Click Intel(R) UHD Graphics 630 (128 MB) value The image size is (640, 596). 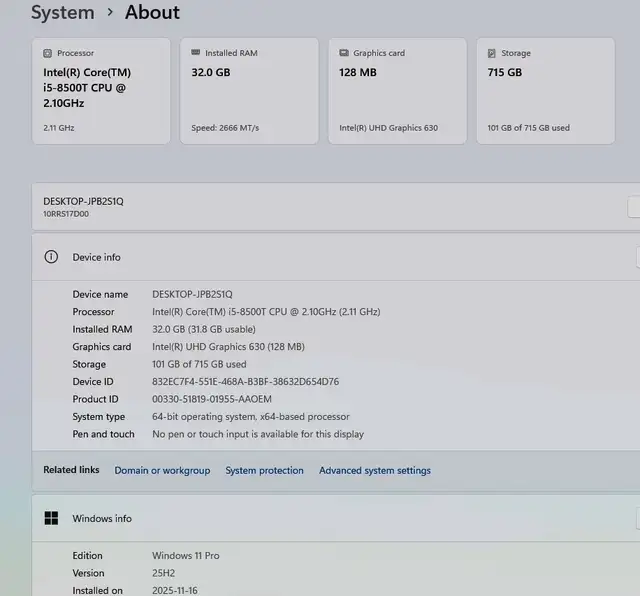tap(228, 347)
